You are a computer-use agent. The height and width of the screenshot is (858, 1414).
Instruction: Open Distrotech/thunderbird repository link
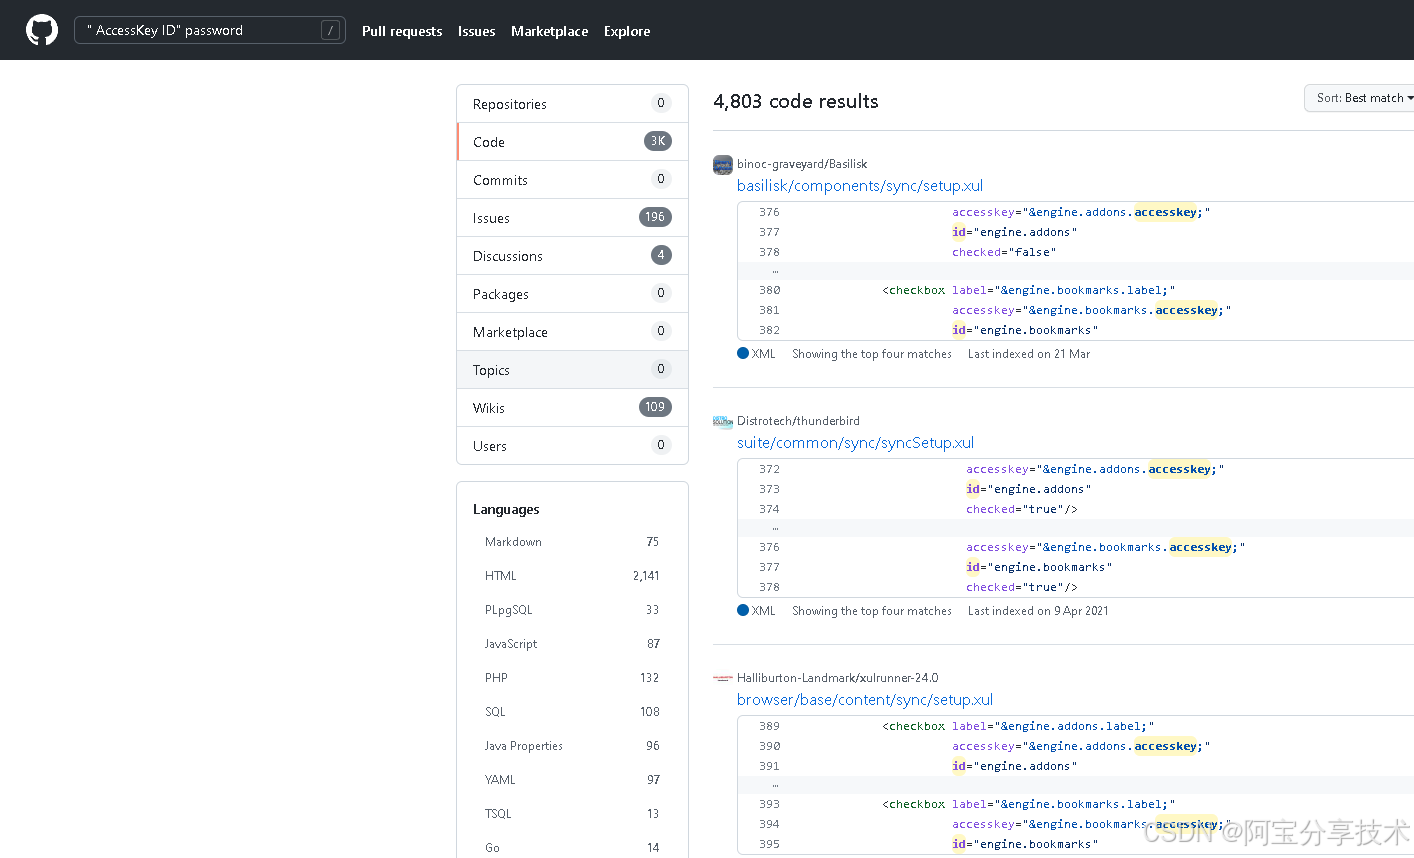(x=798, y=421)
